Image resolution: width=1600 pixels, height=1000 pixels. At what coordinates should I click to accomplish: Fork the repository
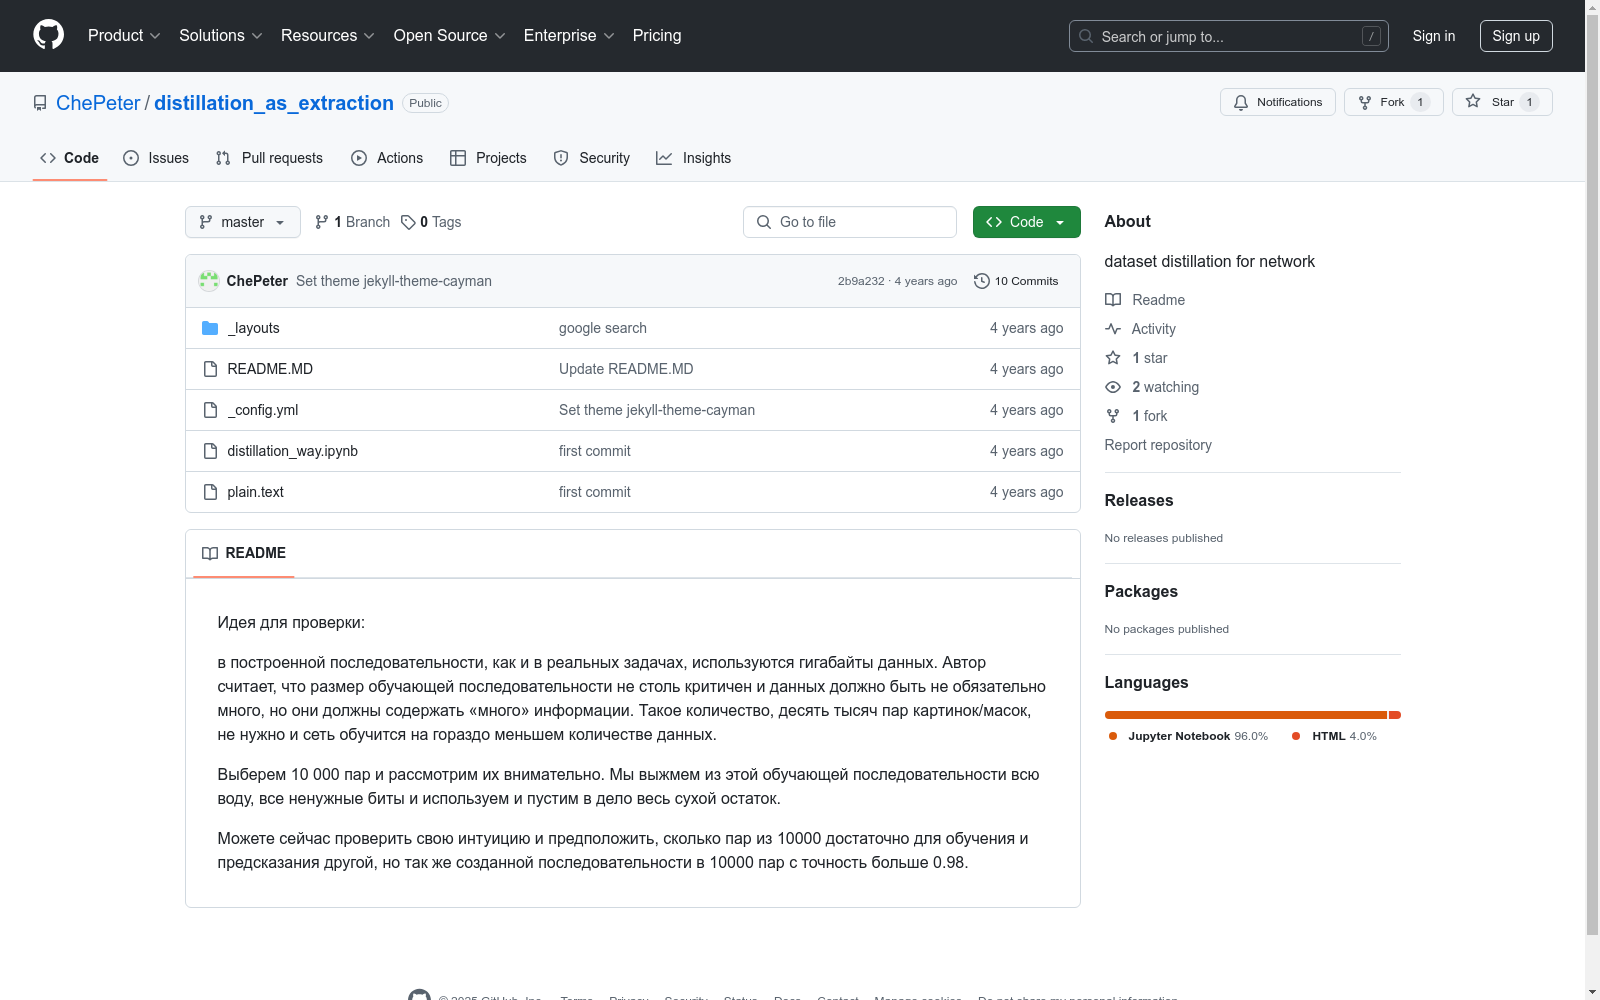pos(1394,102)
